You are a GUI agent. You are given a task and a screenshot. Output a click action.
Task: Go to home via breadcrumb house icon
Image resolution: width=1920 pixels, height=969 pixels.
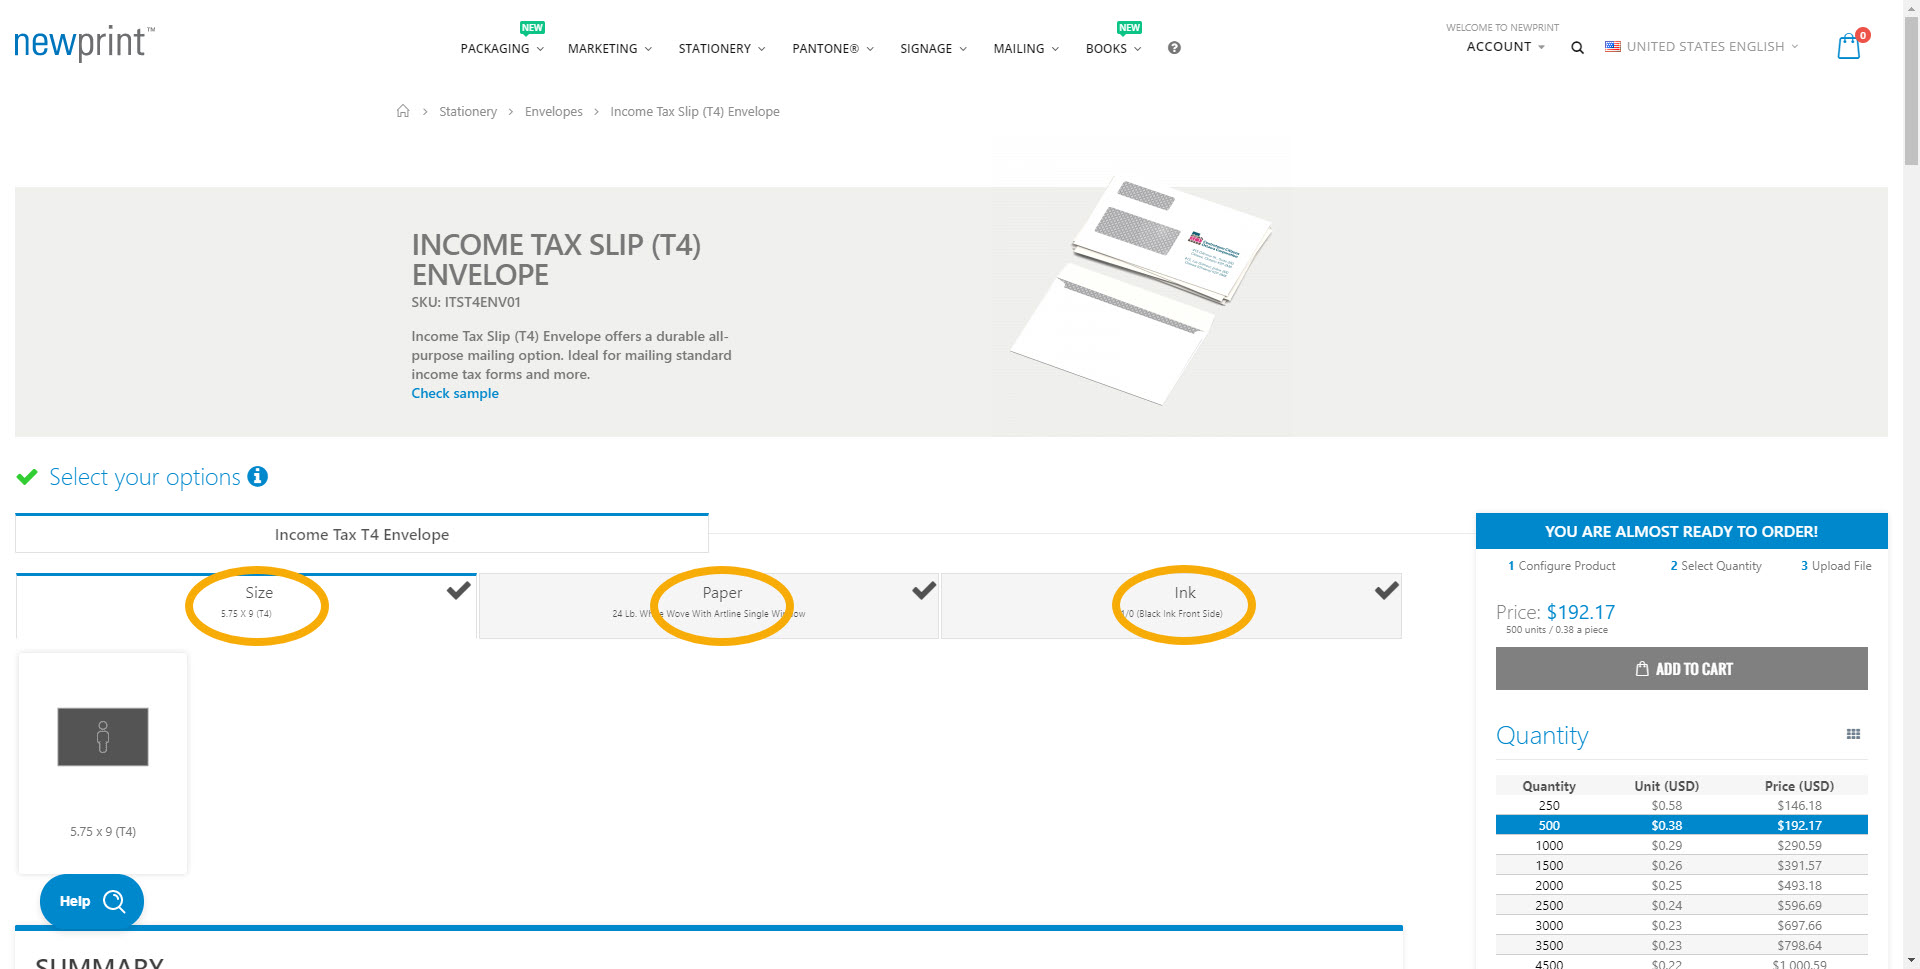tap(403, 111)
